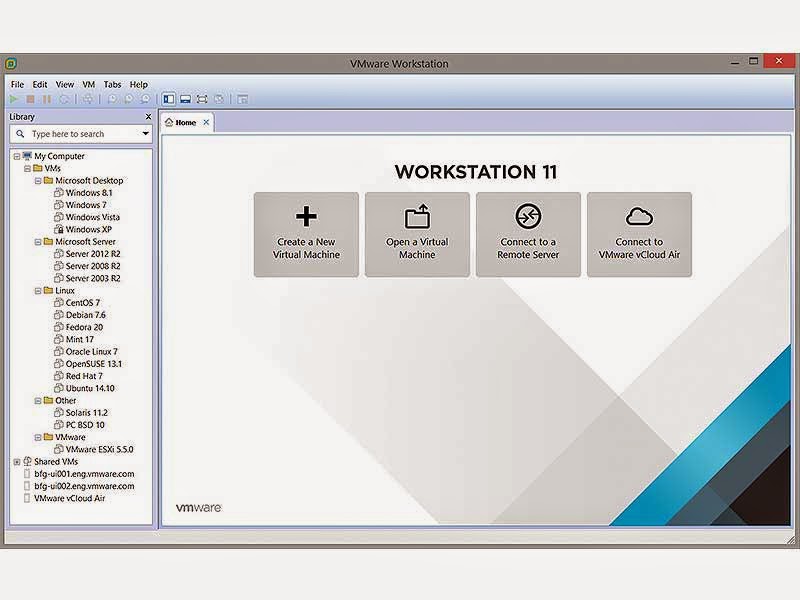Click Create a New Virtual Machine
Viewport: 800px width, 600px height.
(x=306, y=233)
